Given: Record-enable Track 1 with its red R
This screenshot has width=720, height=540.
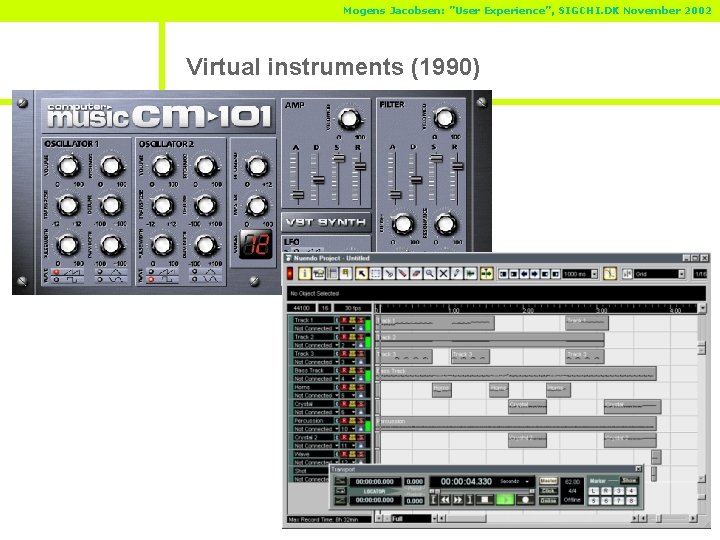Looking at the screenshot, I should tap(344, 320).
